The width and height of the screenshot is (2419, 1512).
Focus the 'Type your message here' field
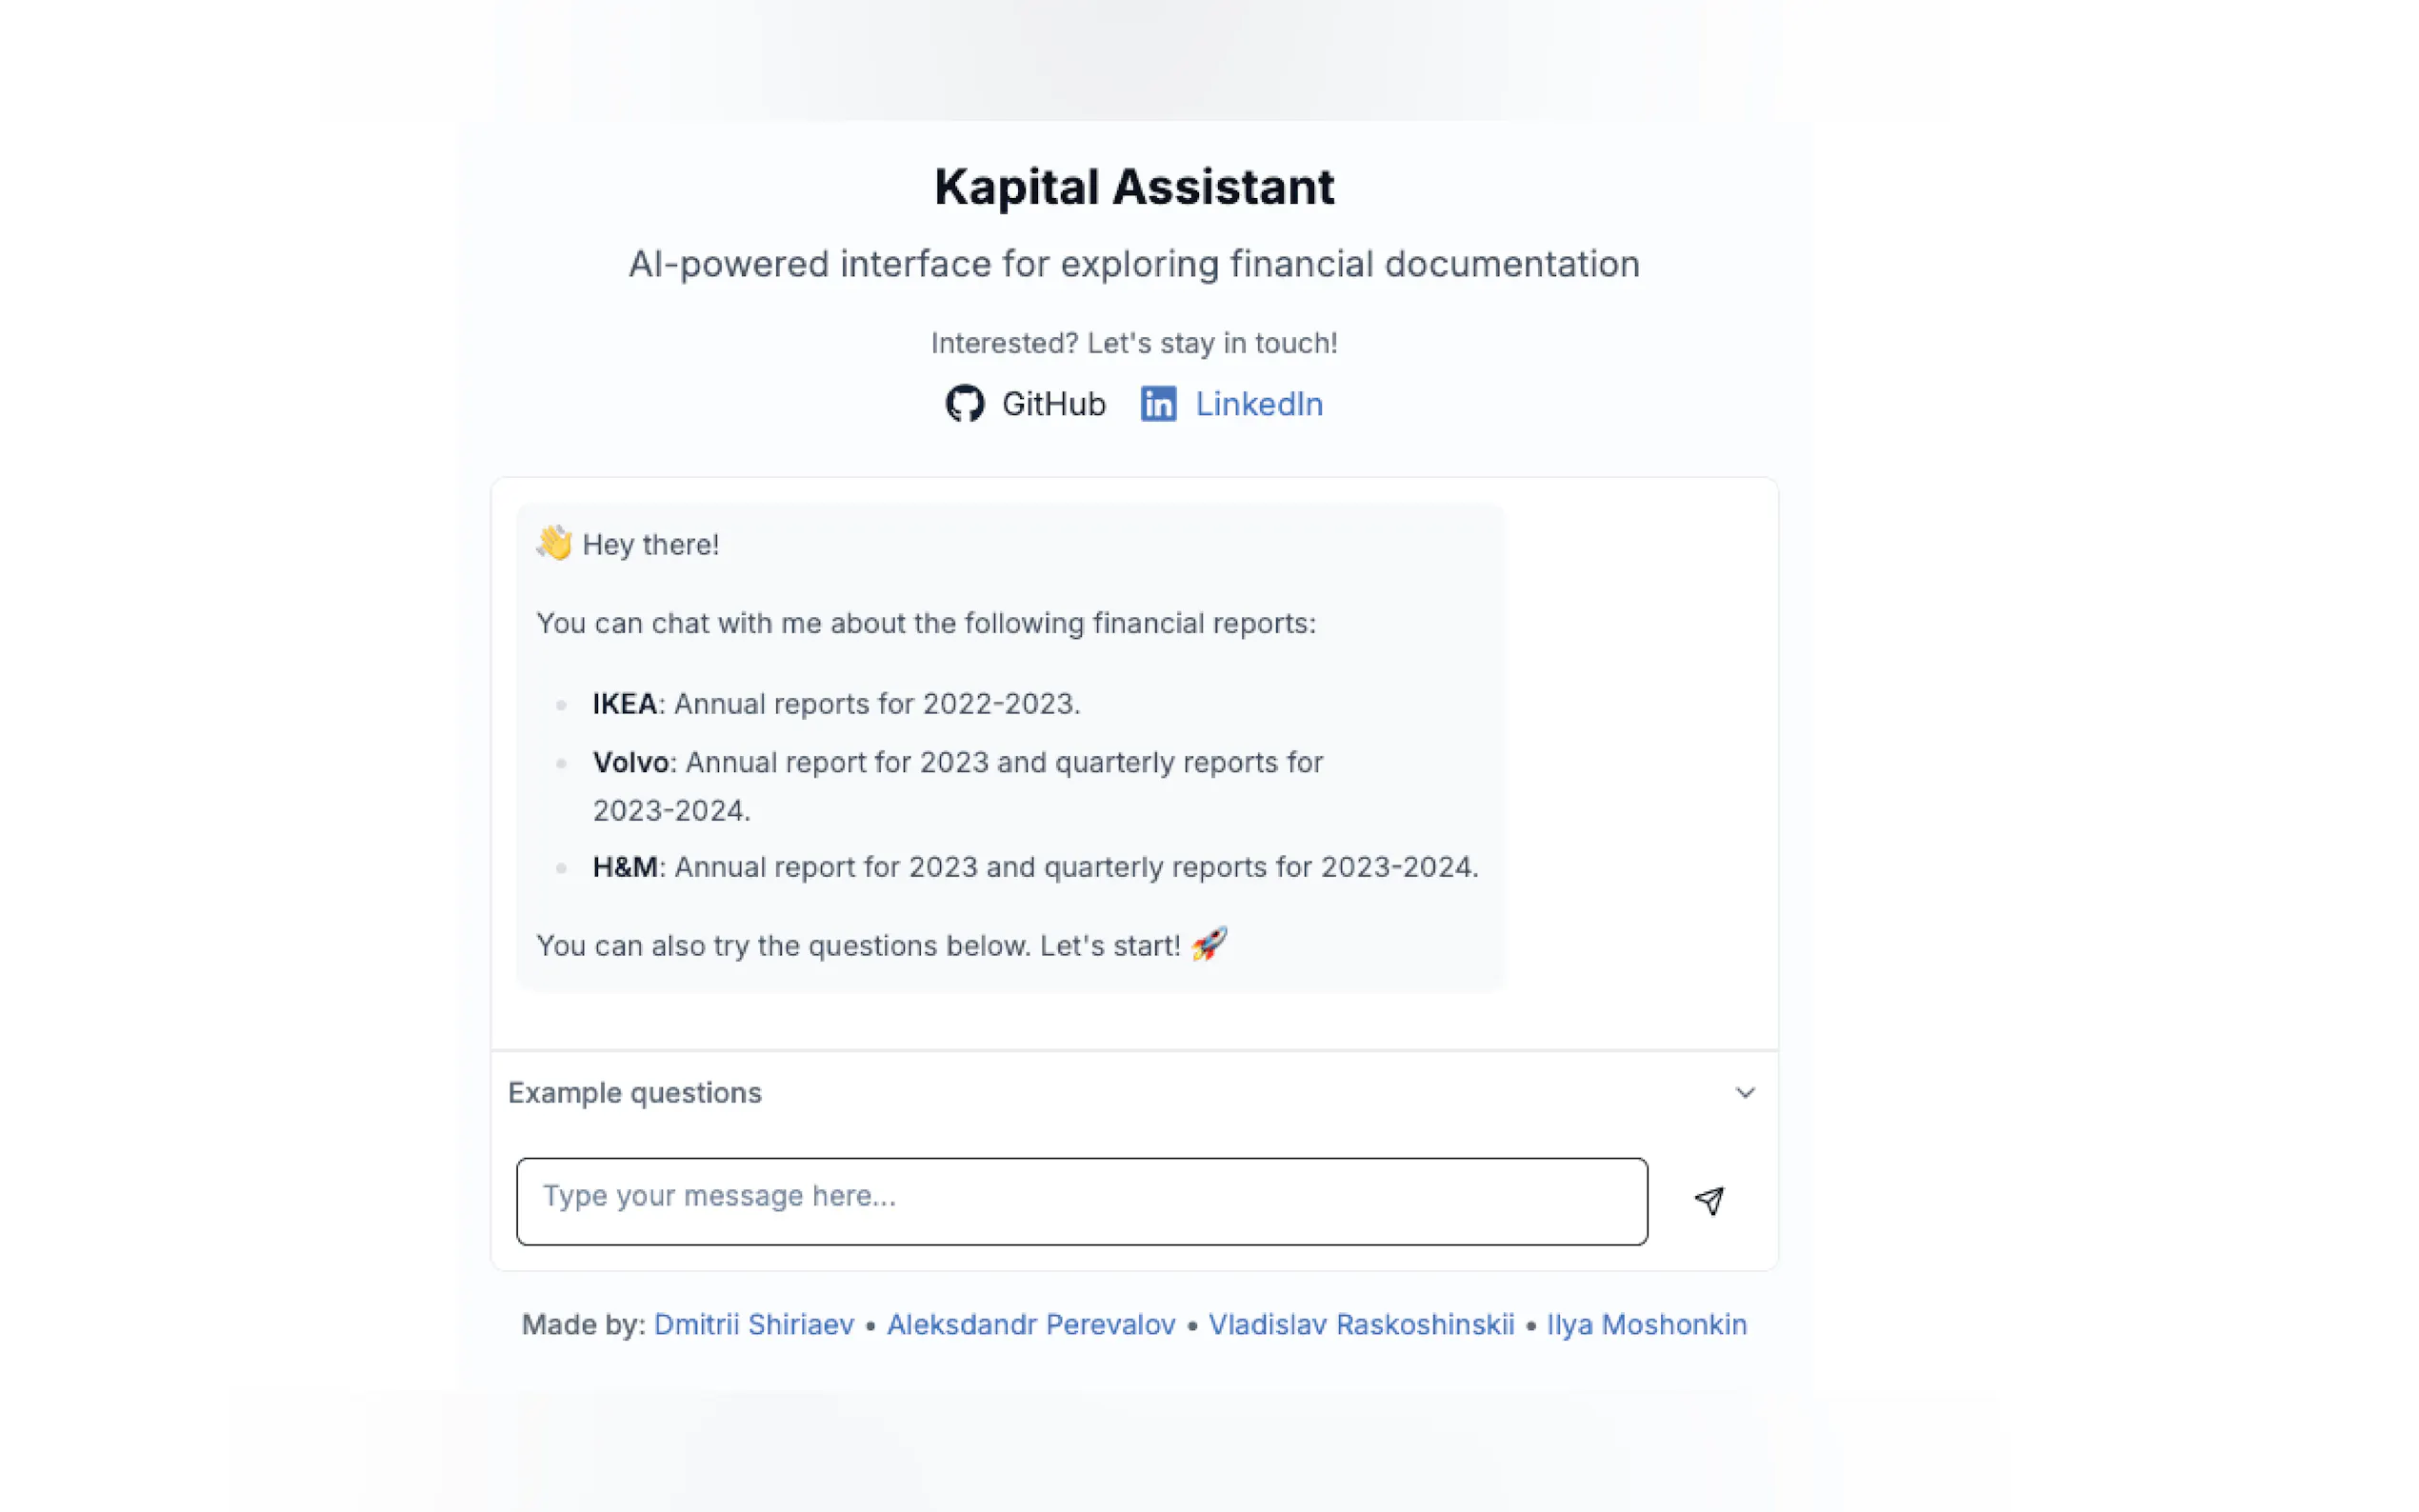(x=1080, y=1200)
